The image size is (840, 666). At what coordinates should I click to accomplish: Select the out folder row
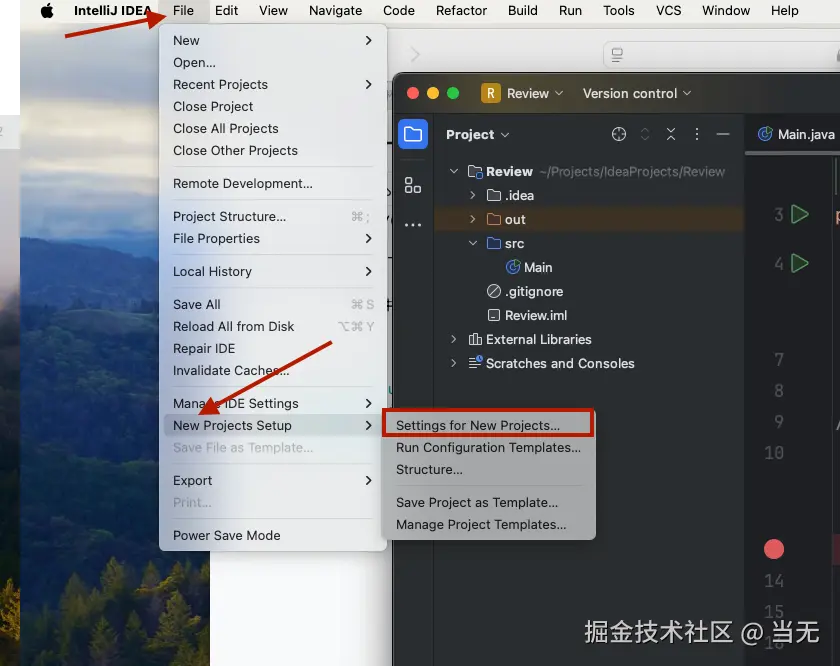click(589, 219)
